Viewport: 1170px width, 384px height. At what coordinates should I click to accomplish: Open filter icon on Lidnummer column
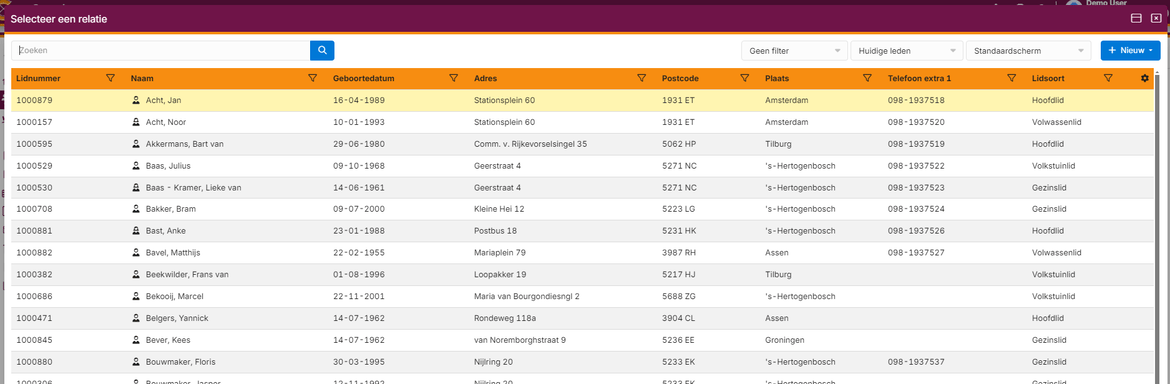(x=110, y=78)
